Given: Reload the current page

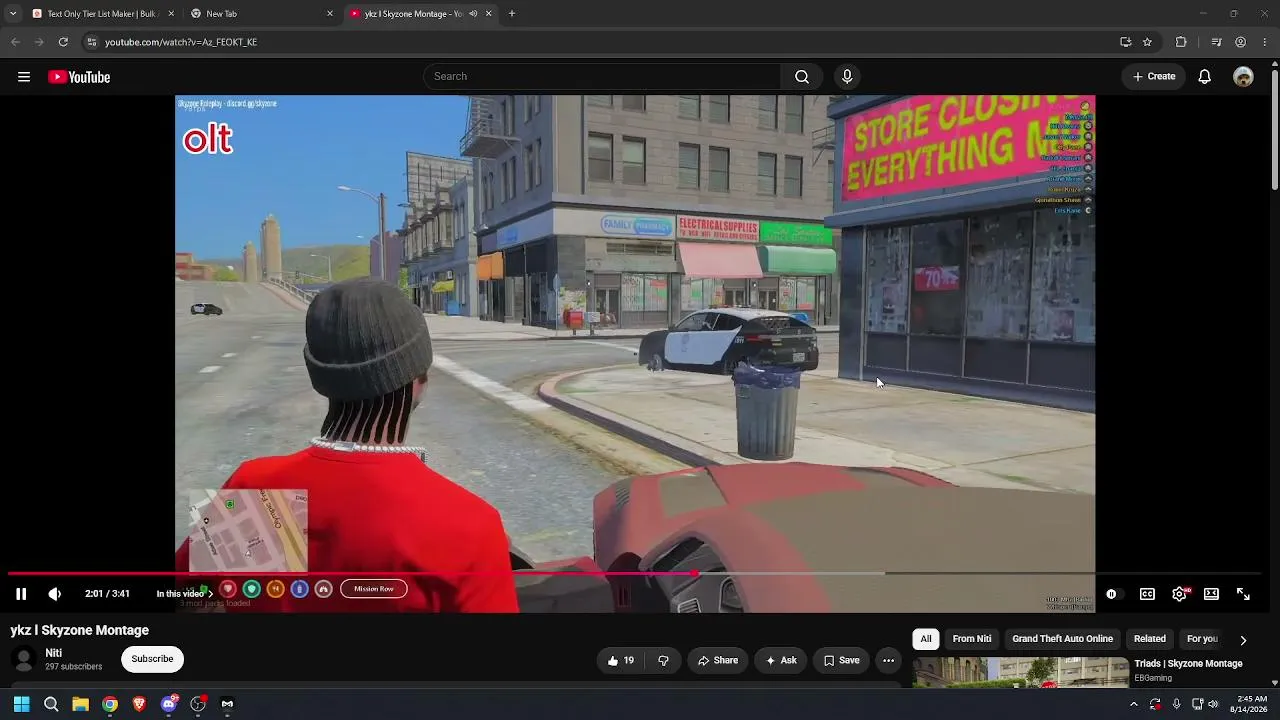Looking at the screenshot, I should [63, 42].
